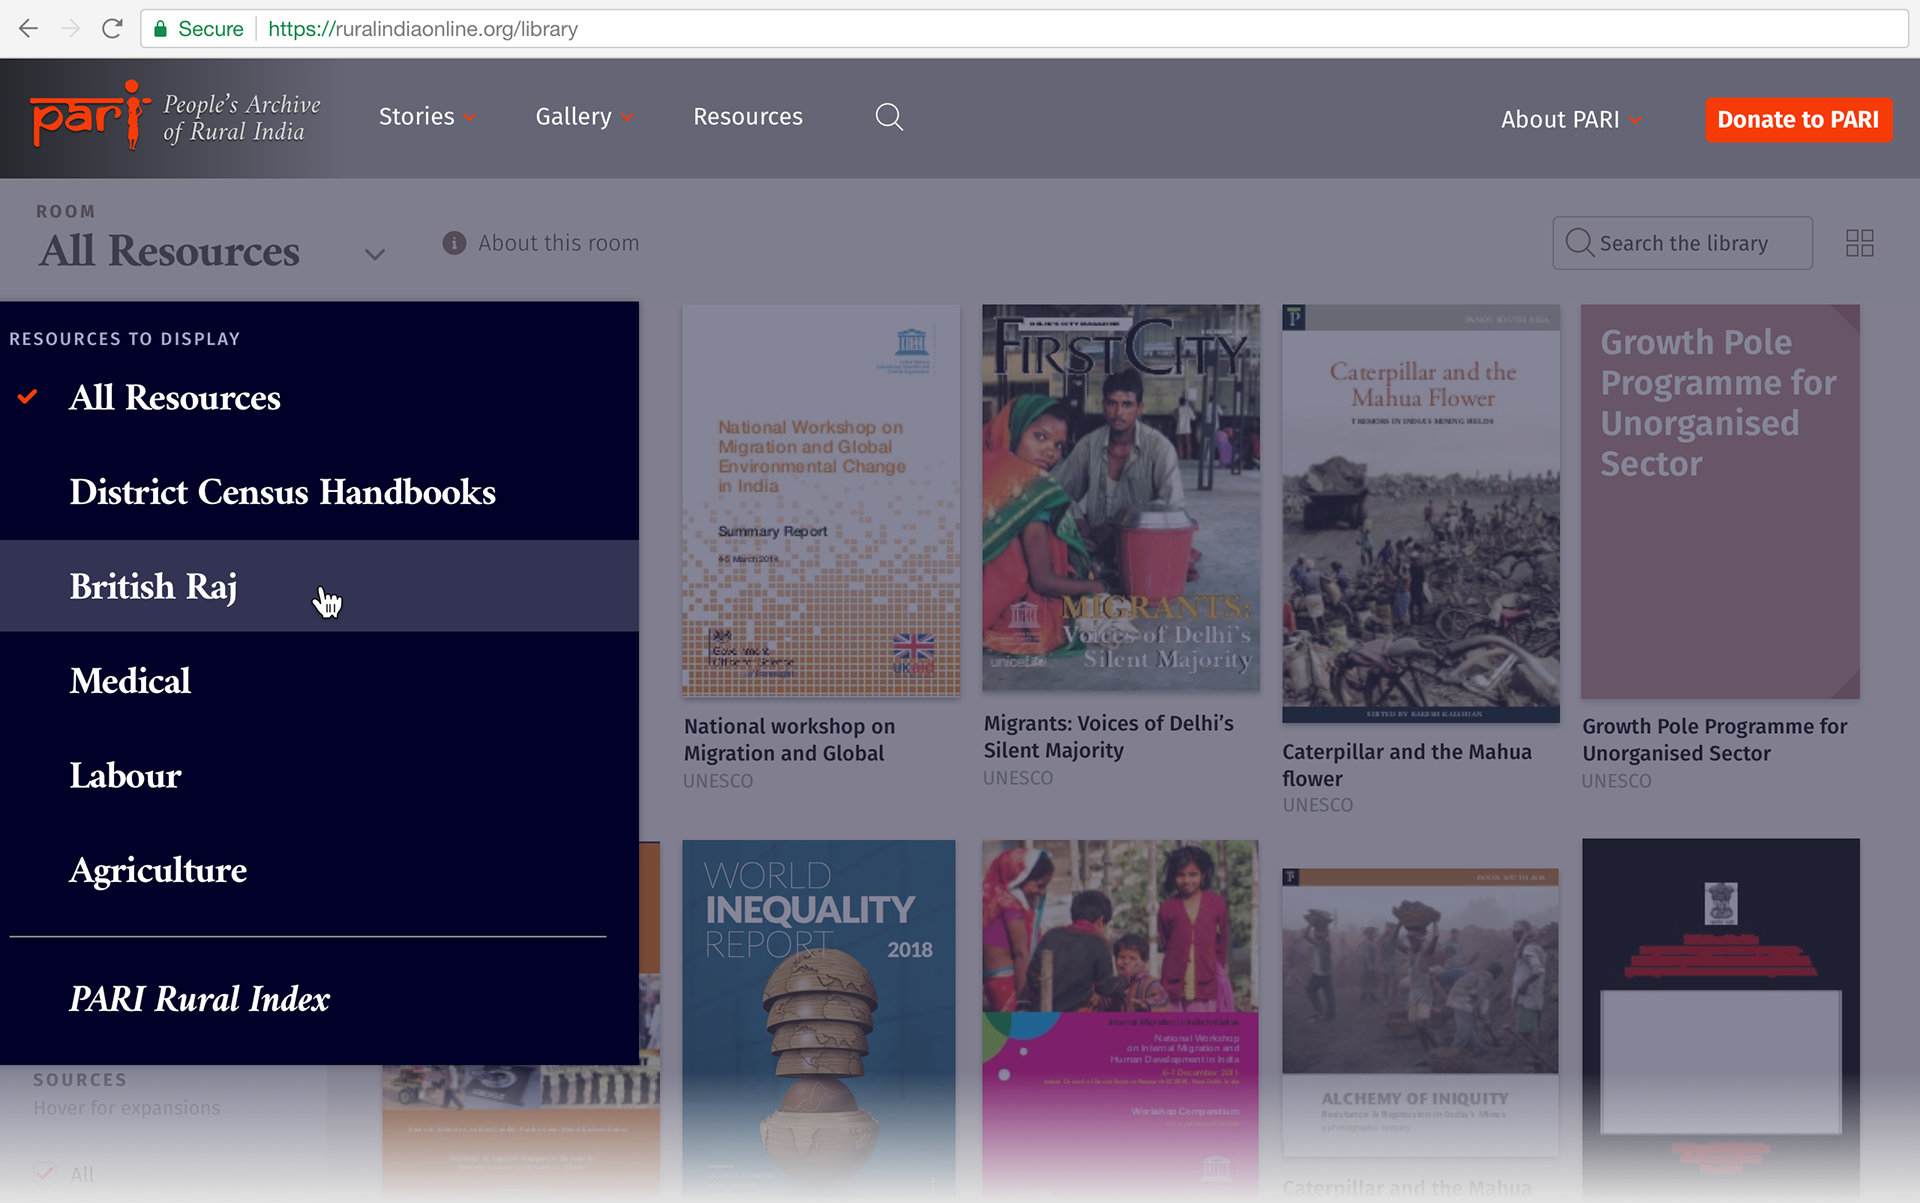Click the browser back arrow

tap(29, 29)
